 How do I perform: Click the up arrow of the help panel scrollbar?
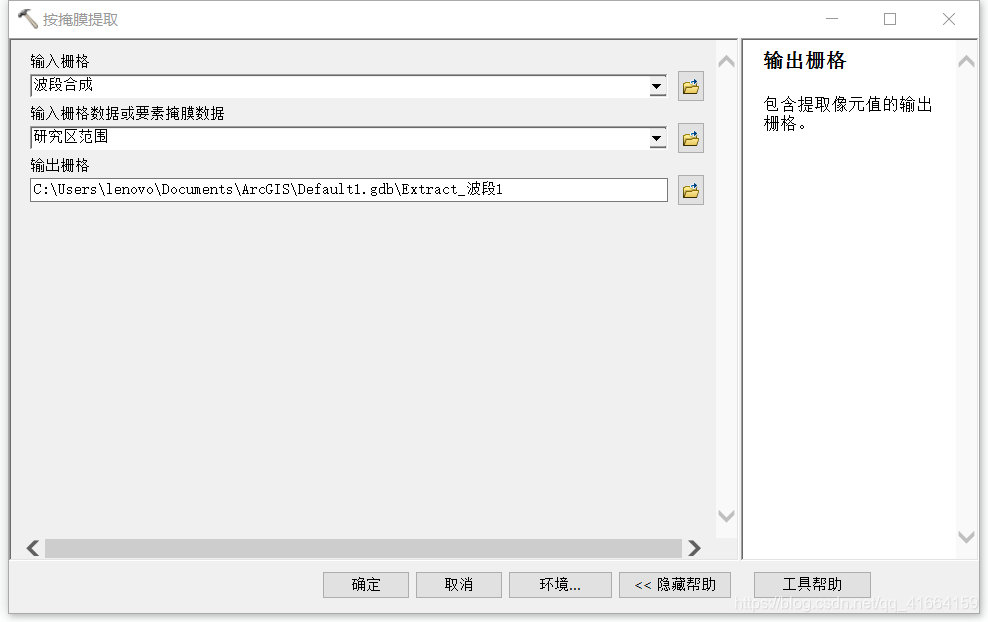point(966,61)
